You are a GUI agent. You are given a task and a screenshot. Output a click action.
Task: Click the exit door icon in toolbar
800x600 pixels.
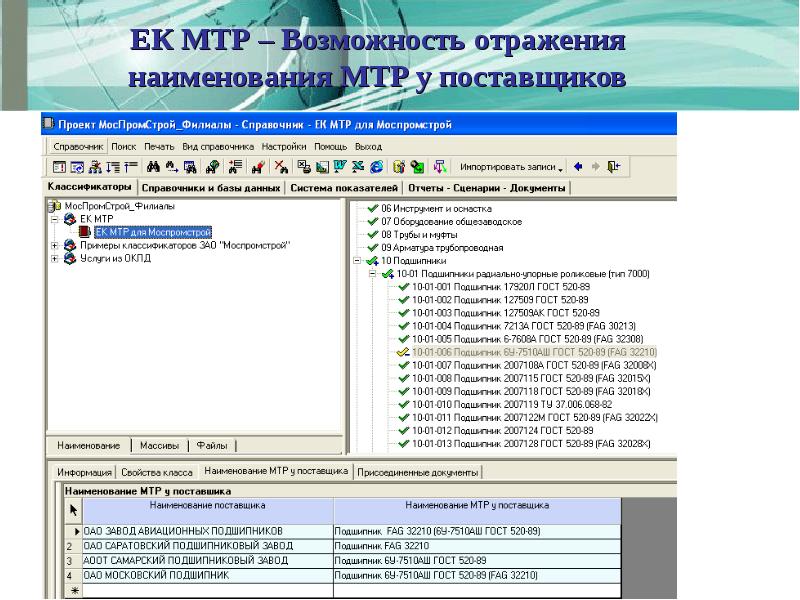pyautogui.click(x=615, y=167)
